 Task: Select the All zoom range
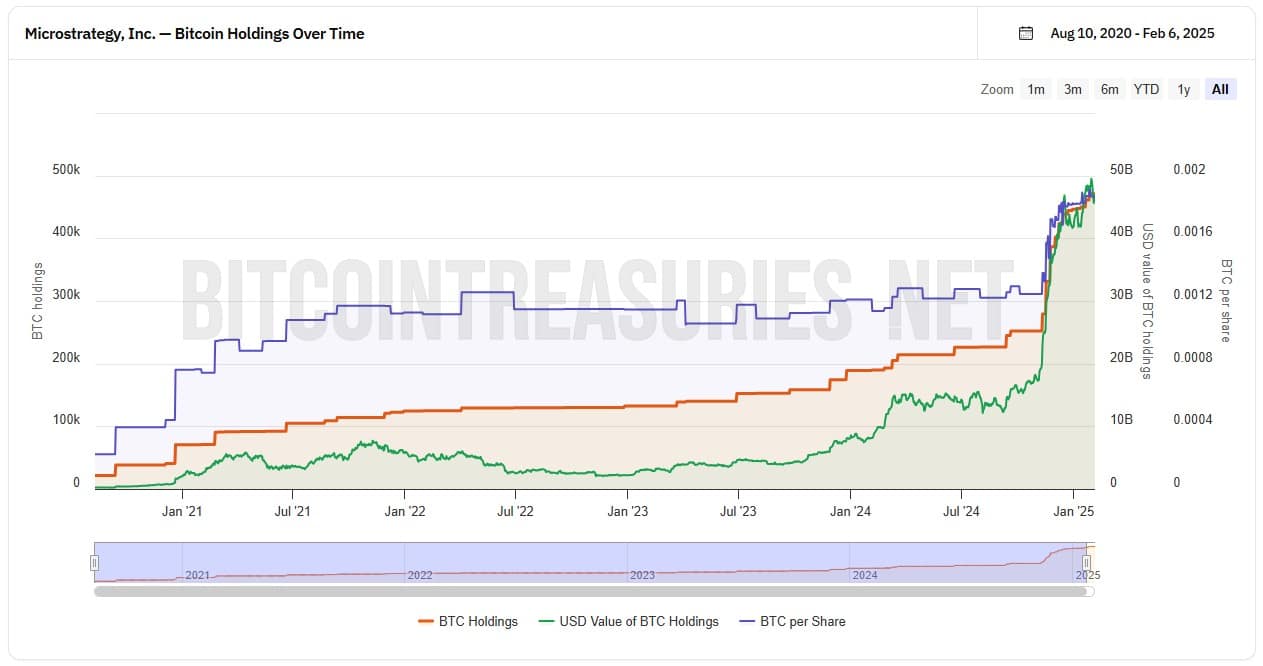(x=1220, y=89)
